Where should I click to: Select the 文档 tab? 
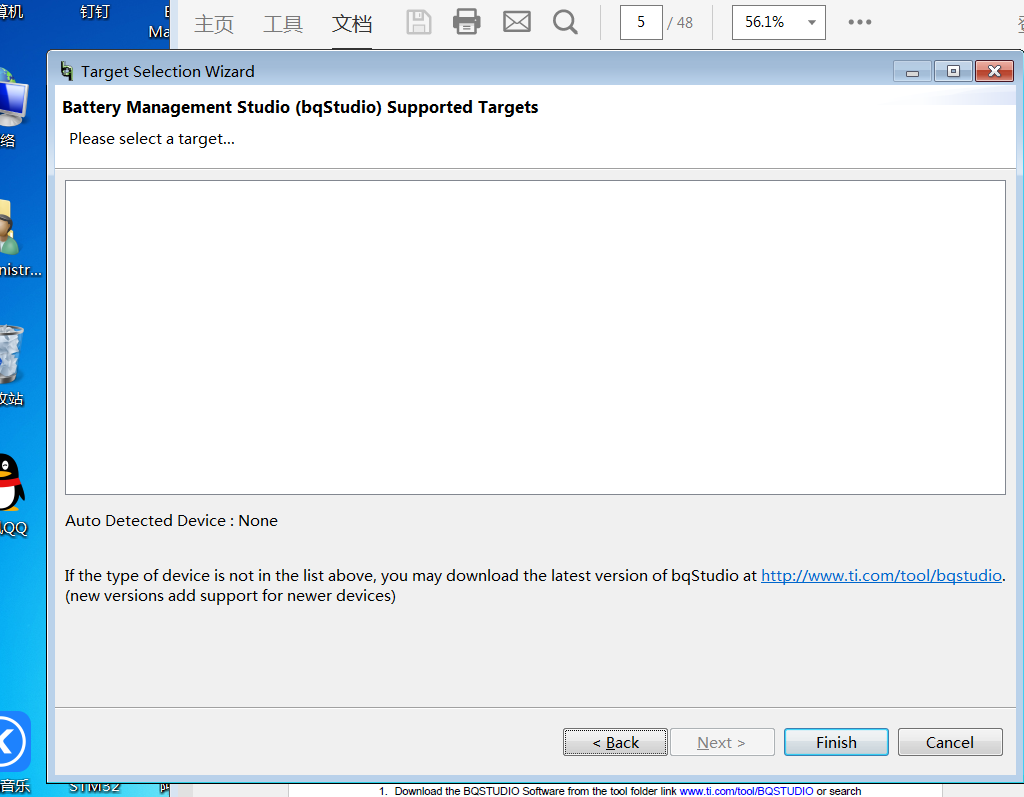(352, 23)
